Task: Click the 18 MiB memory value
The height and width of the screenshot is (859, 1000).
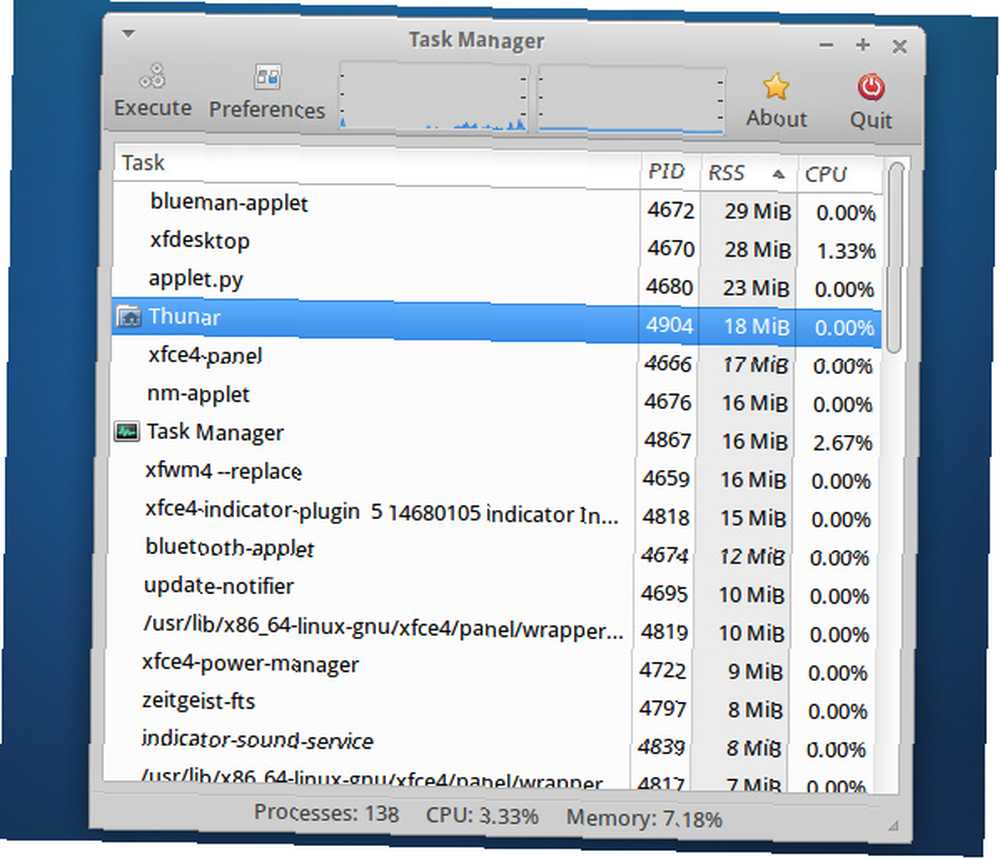Action: pyautogui.click(x=756, y=327)
